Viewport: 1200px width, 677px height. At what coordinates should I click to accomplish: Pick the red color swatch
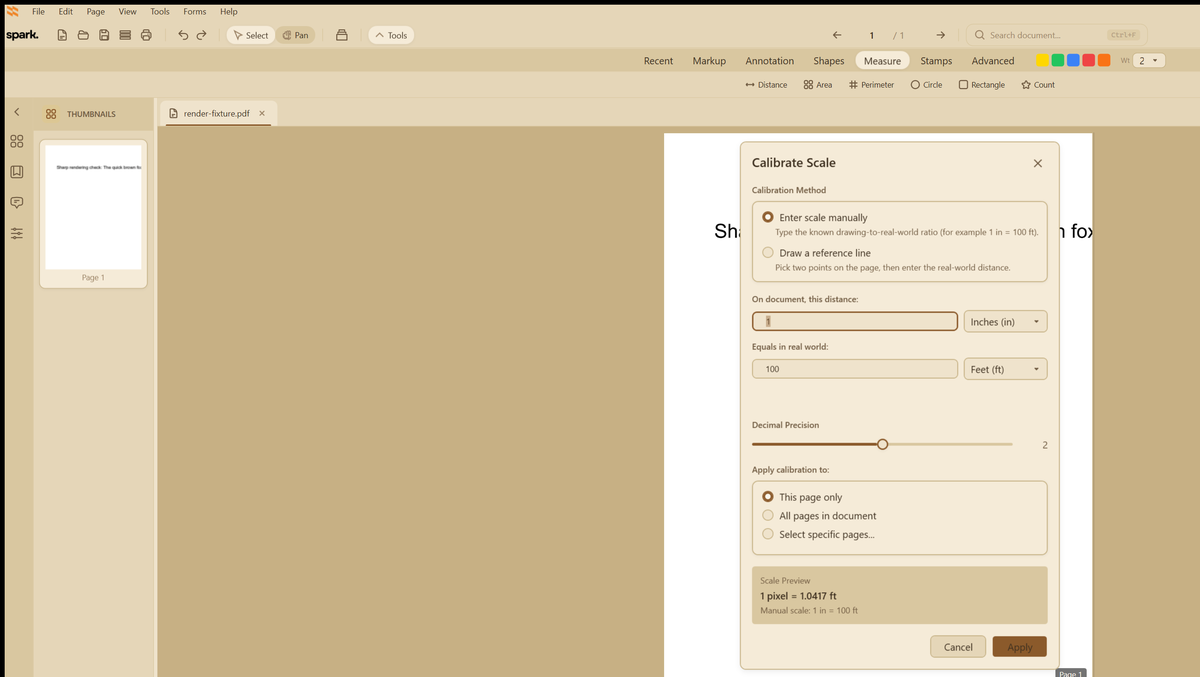1089,61
